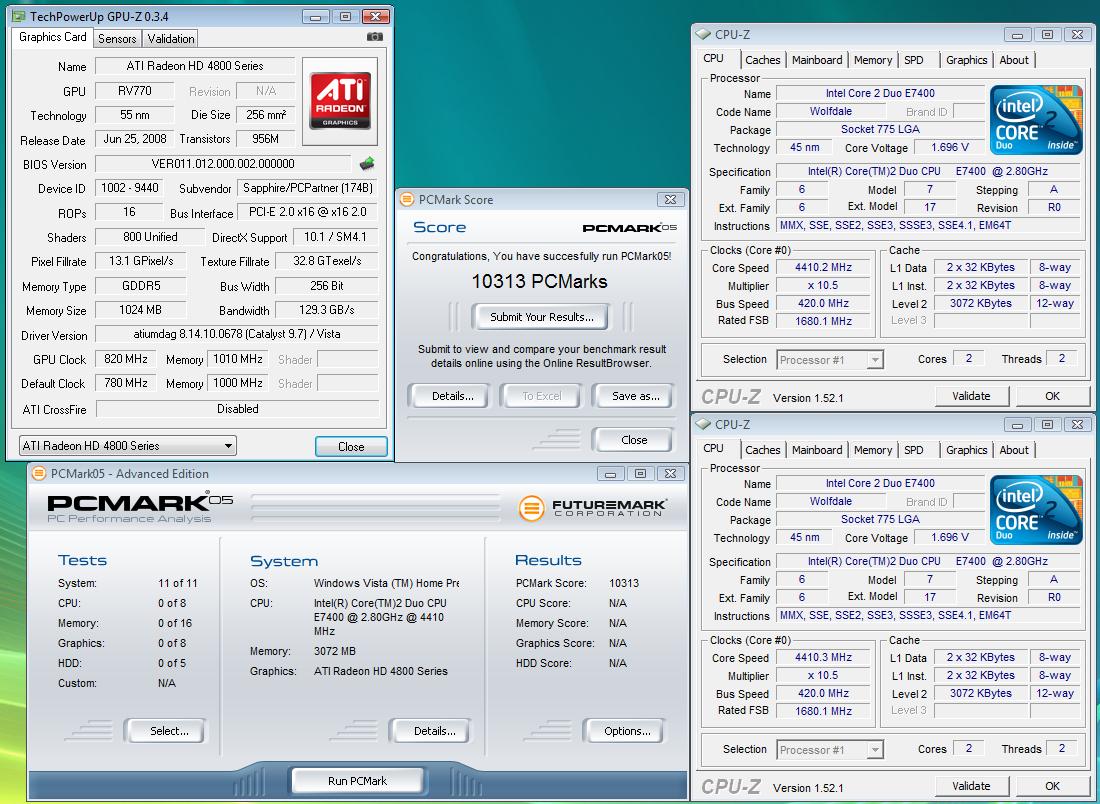Click the Memory Size 1024 MB field

[x=140, y=310]
